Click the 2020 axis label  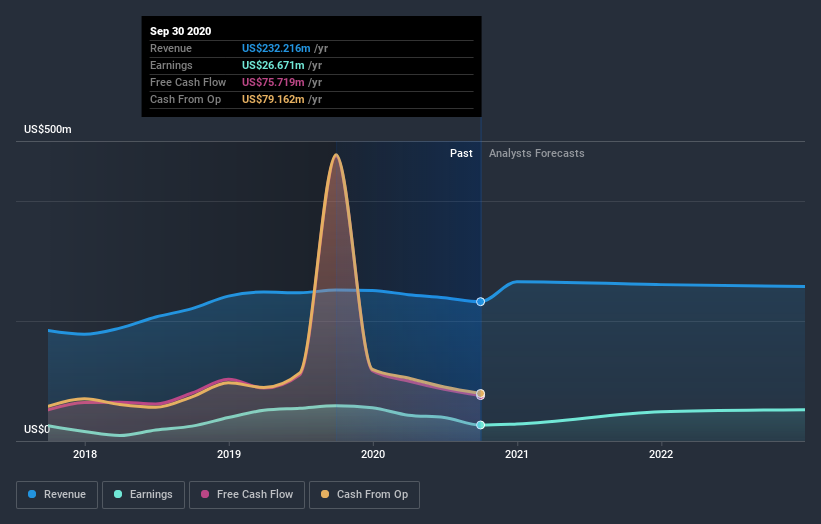point(373,454)
